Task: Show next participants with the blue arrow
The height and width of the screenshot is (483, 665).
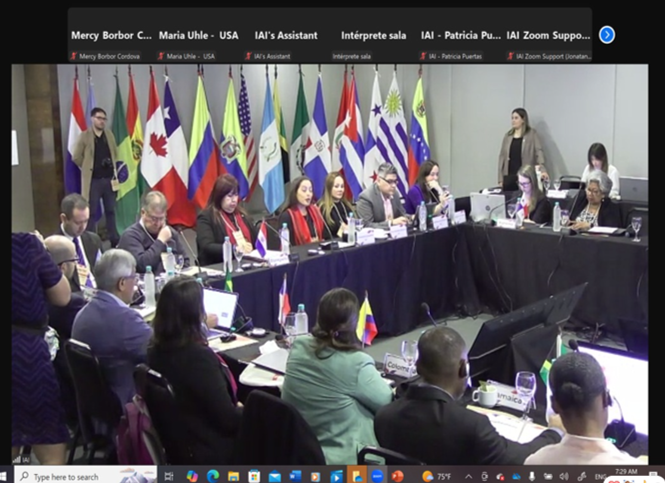Action: pos(607,35)
